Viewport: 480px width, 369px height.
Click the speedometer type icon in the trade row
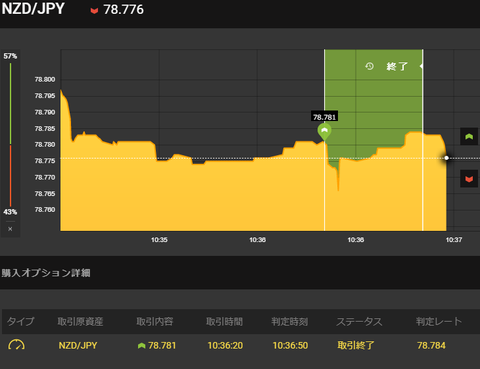pyautogui.click(x=16, y=345)
